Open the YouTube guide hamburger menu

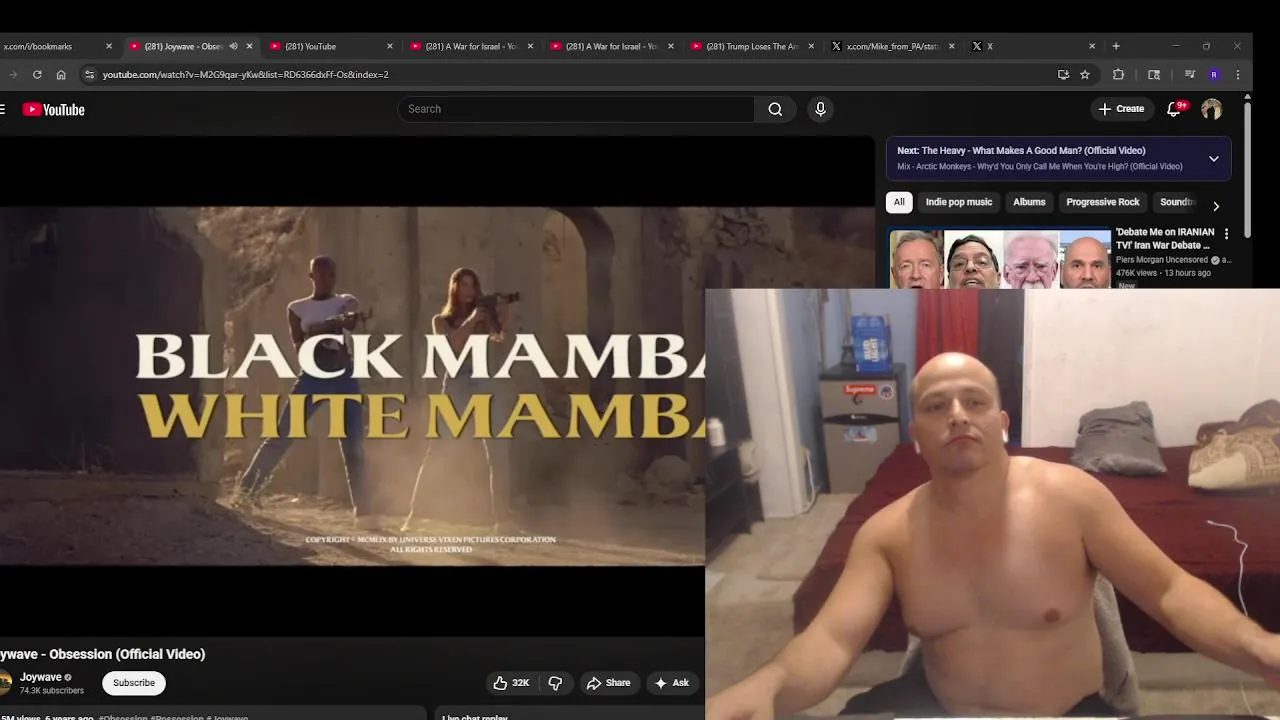pyautogui.click(x=3, y=110)
